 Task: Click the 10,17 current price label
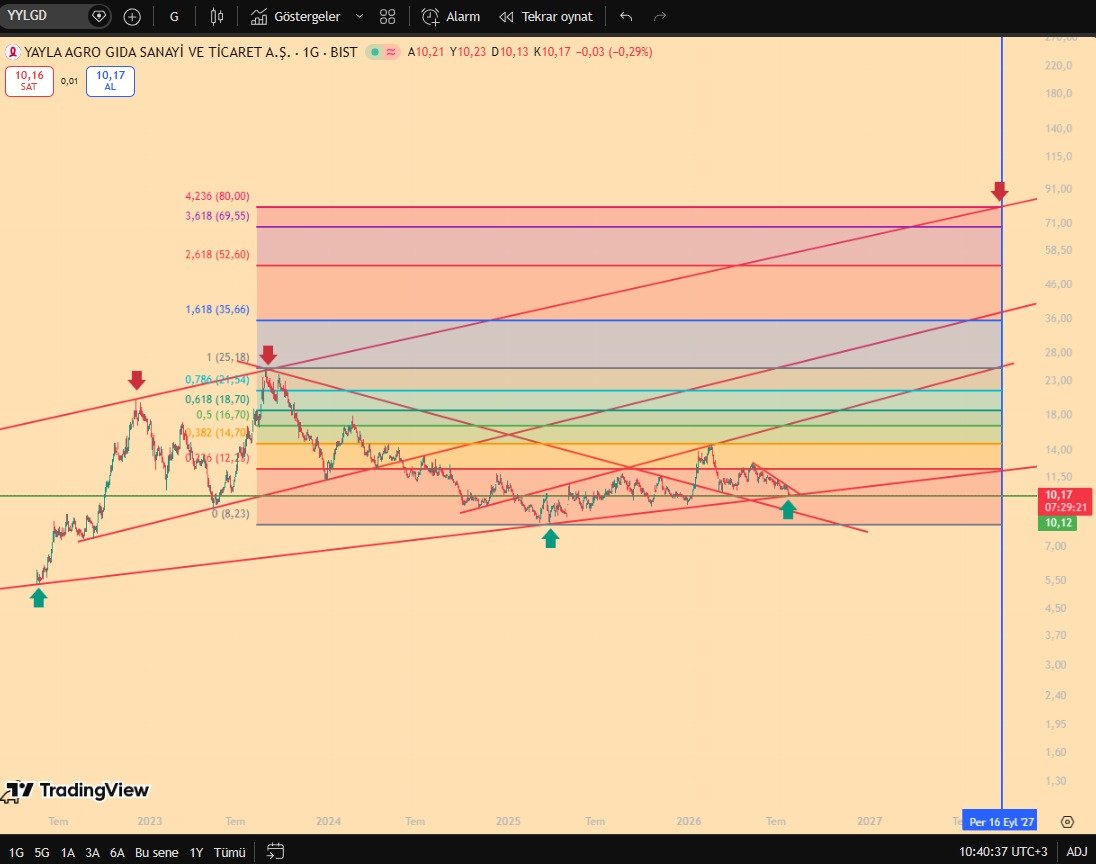1065,501
